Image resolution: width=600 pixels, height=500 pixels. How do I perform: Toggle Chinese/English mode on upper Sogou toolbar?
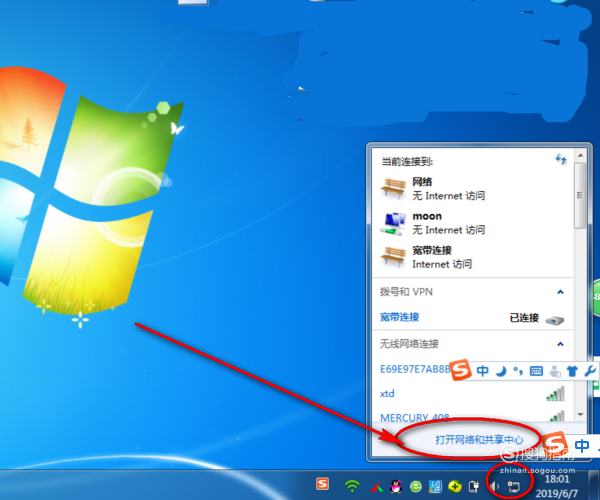pos(483,371)
